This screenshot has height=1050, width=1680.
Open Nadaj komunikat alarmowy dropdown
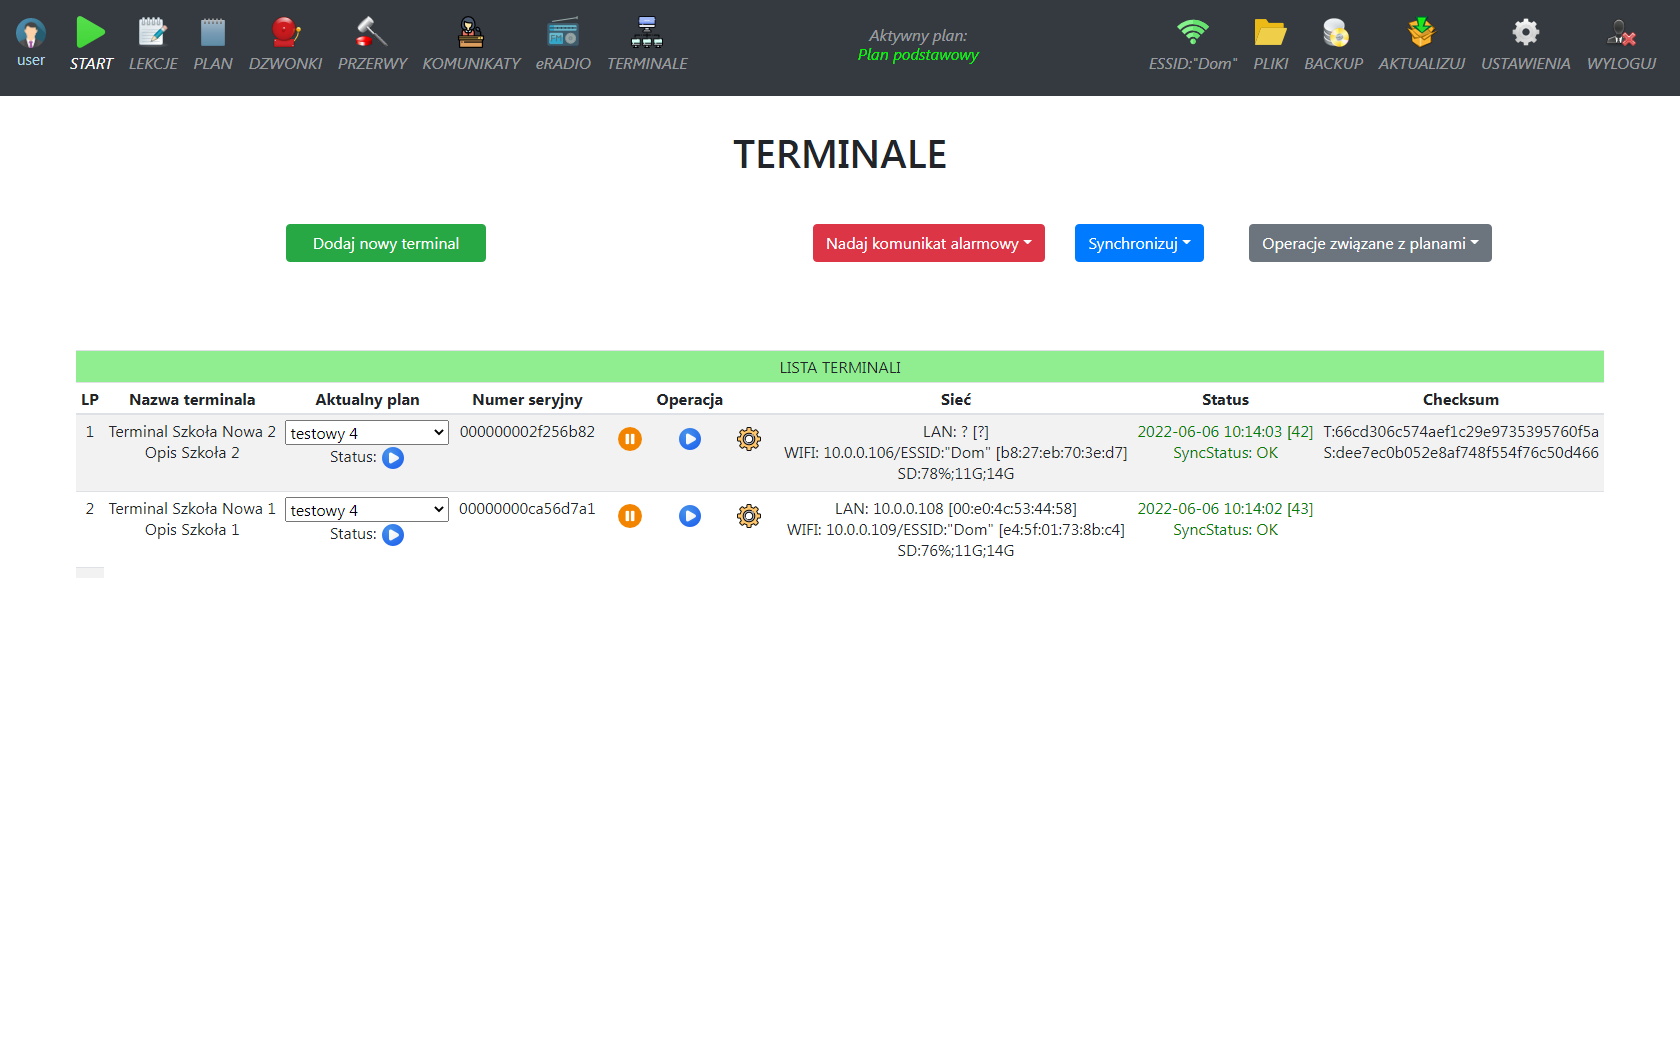[x=929, y=243]
